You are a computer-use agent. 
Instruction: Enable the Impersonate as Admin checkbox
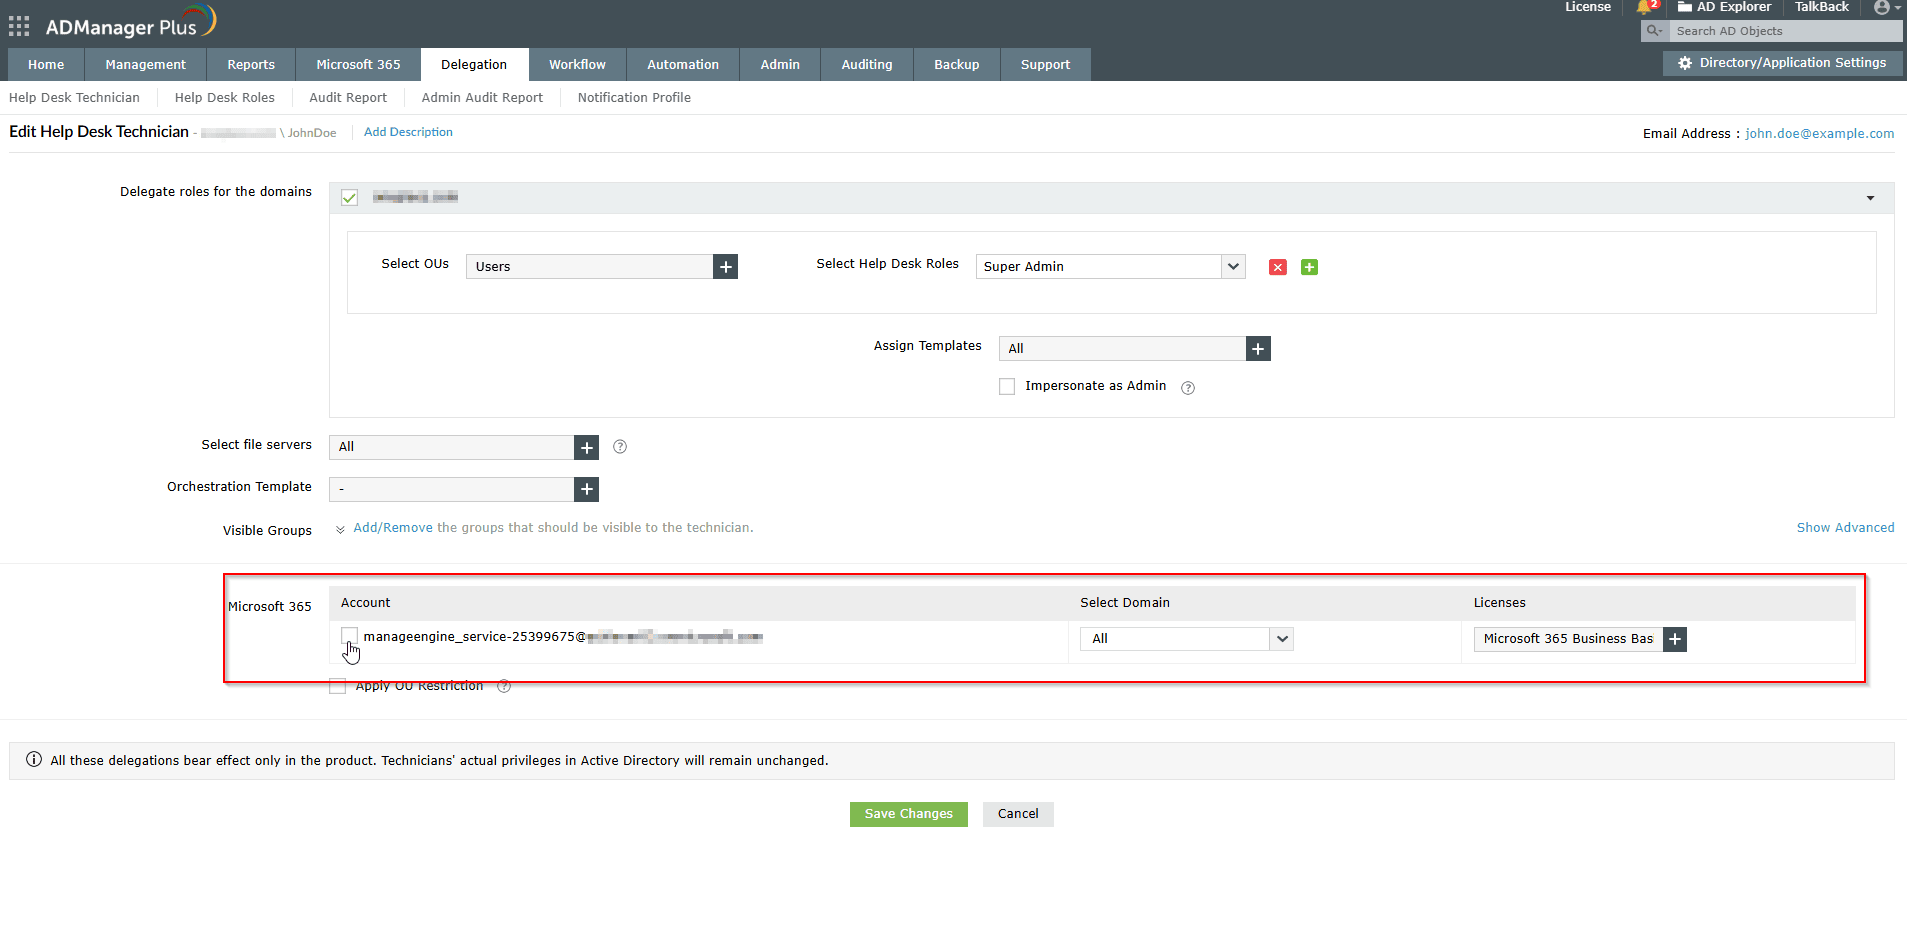[x=1007, y=387]
